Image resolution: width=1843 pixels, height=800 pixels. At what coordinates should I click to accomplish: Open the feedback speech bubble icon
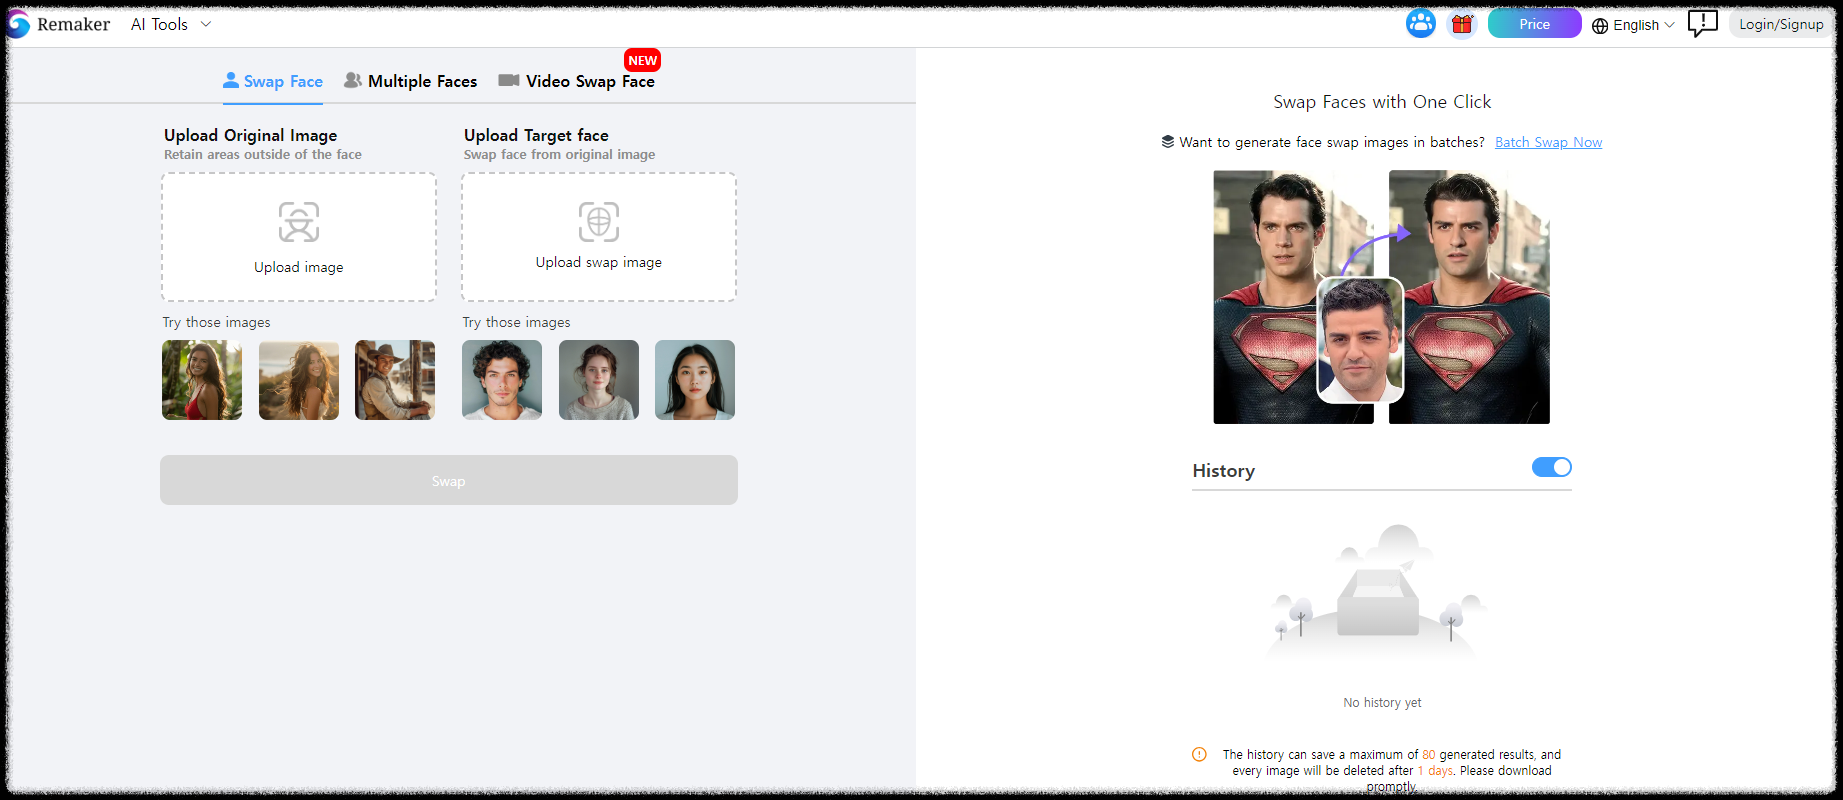coord(1702,23)
